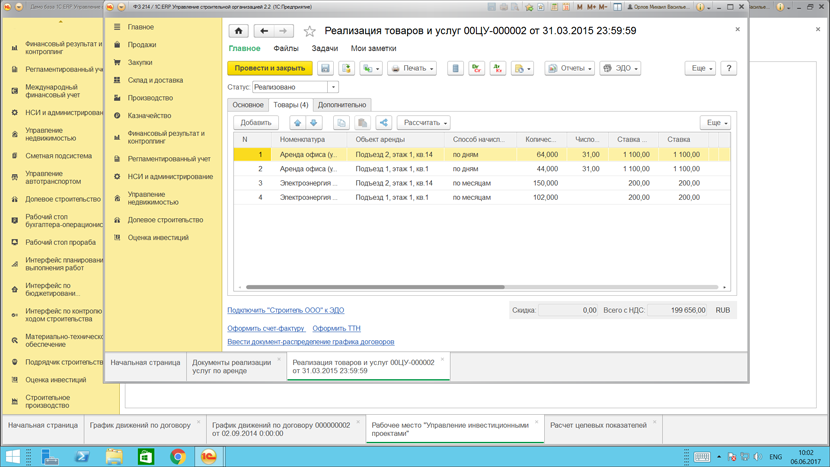Image resolution: width=830 pixels, height=467 pixels.
Task: Click the post document icon
Action: point(346,68)
